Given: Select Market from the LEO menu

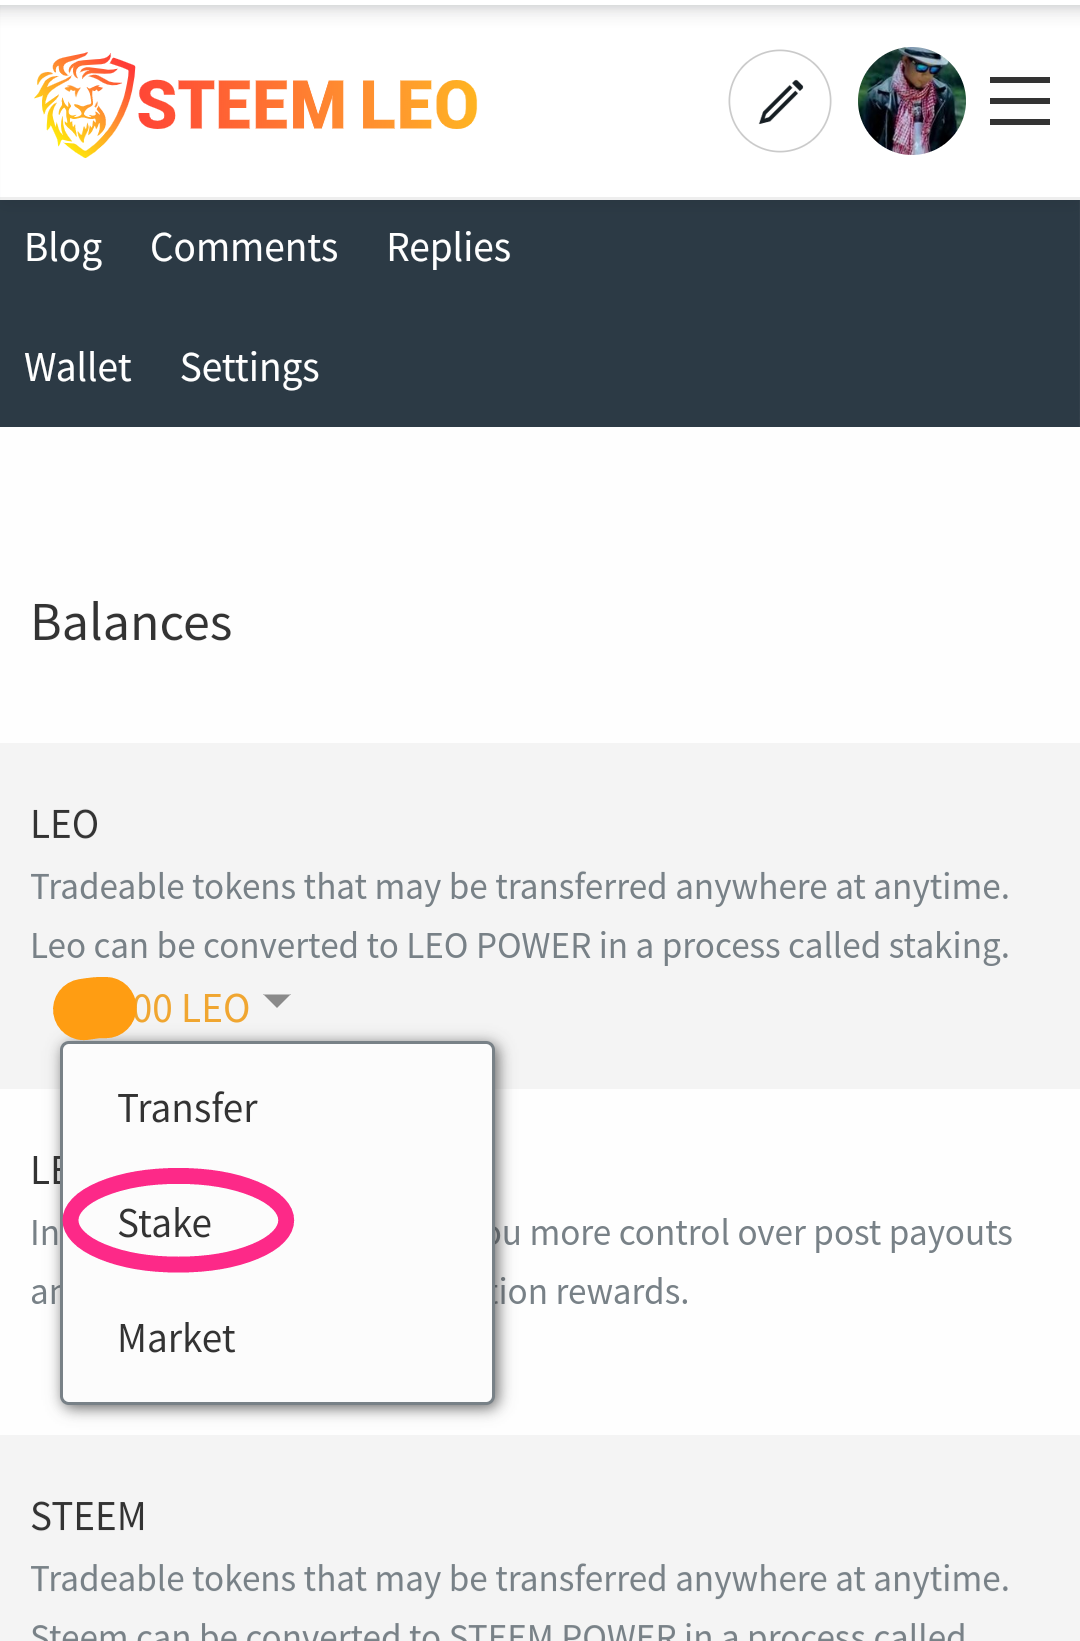Looking at the screenshot, I should (x=177, y=1338).
